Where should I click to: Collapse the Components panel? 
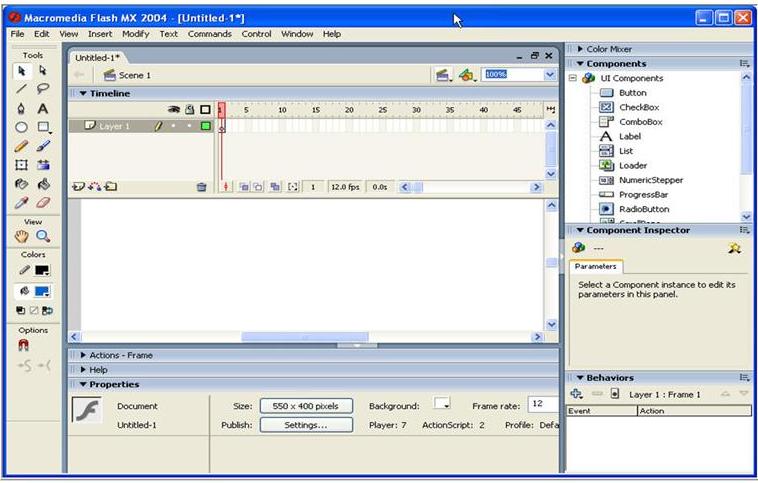tap(580, 63)
